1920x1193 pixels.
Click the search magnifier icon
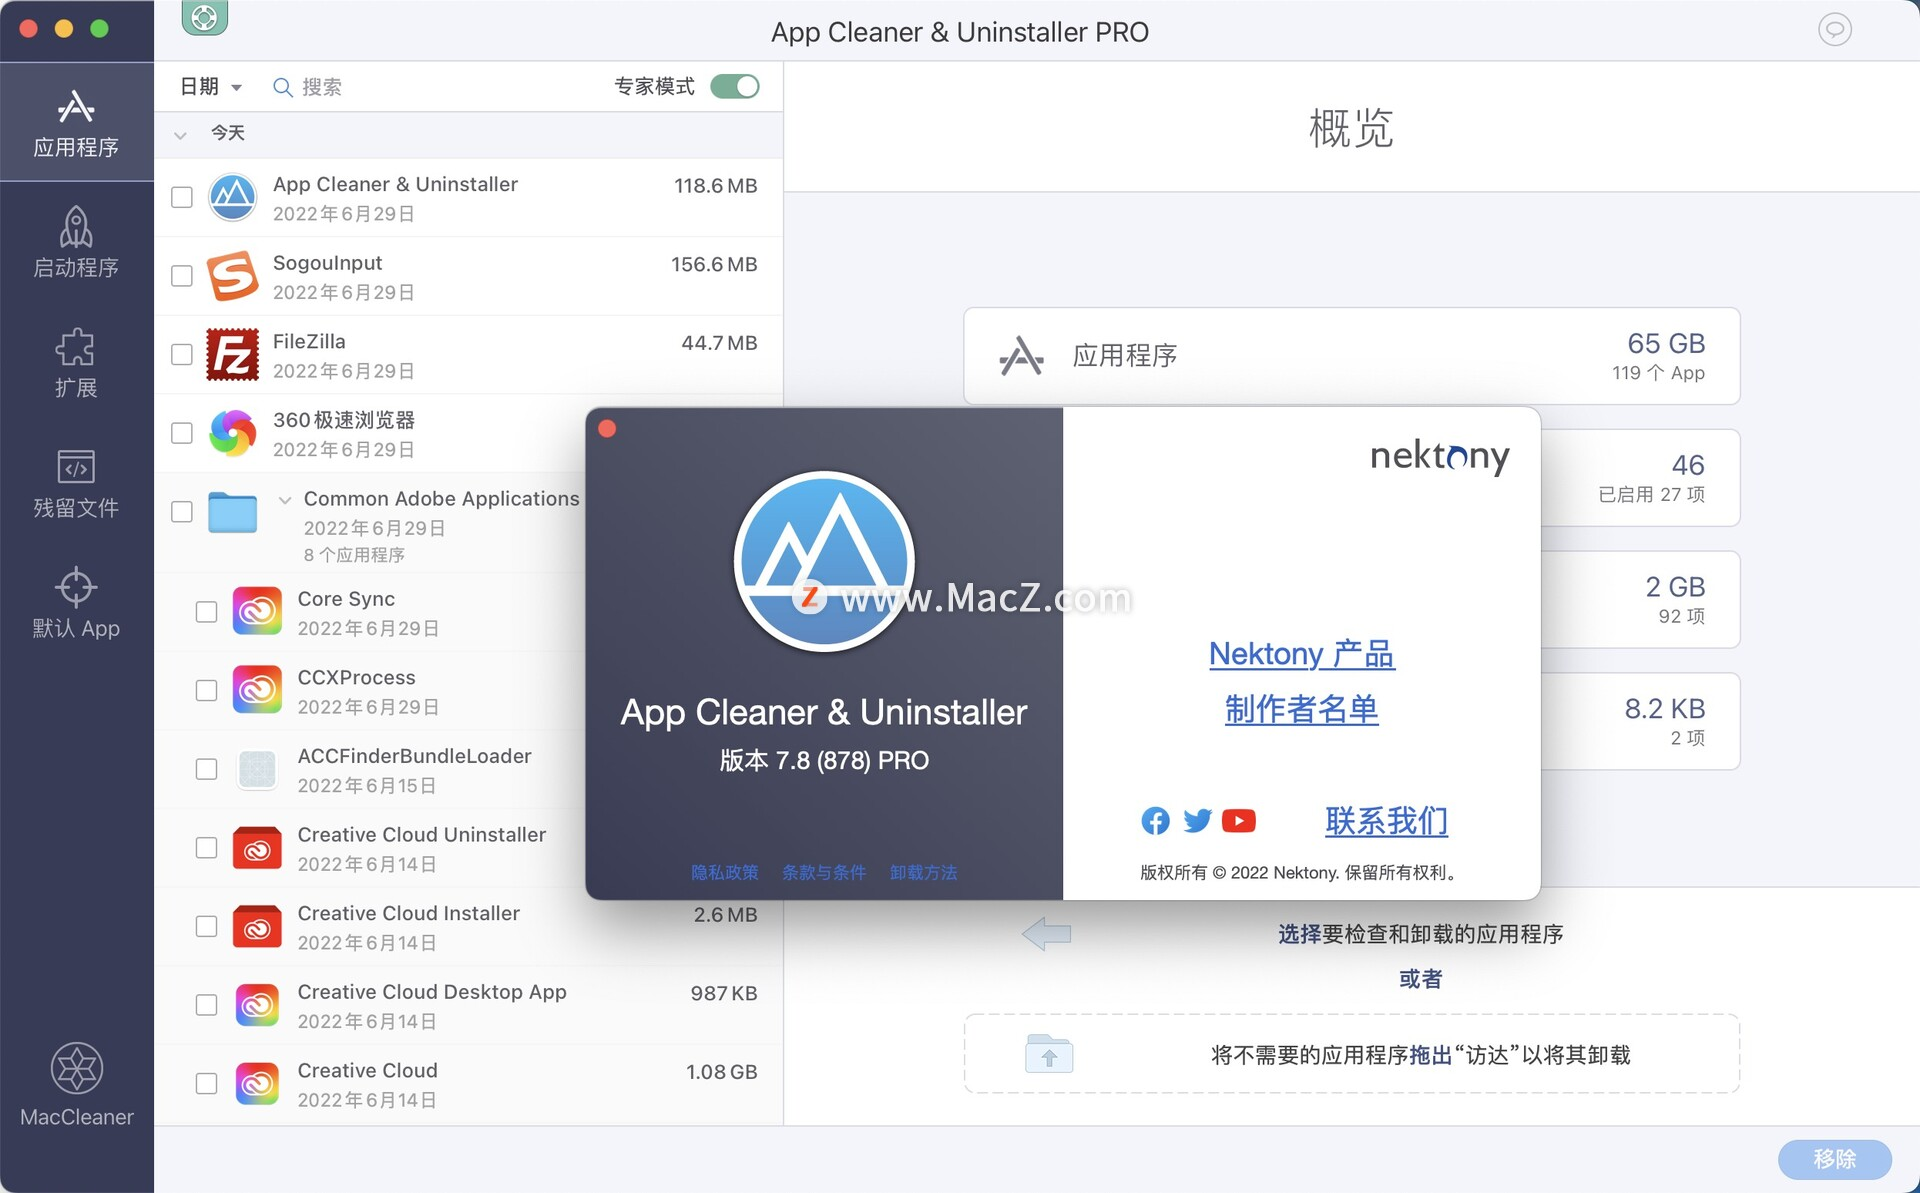pyautogui.click(x=283, y=88)
